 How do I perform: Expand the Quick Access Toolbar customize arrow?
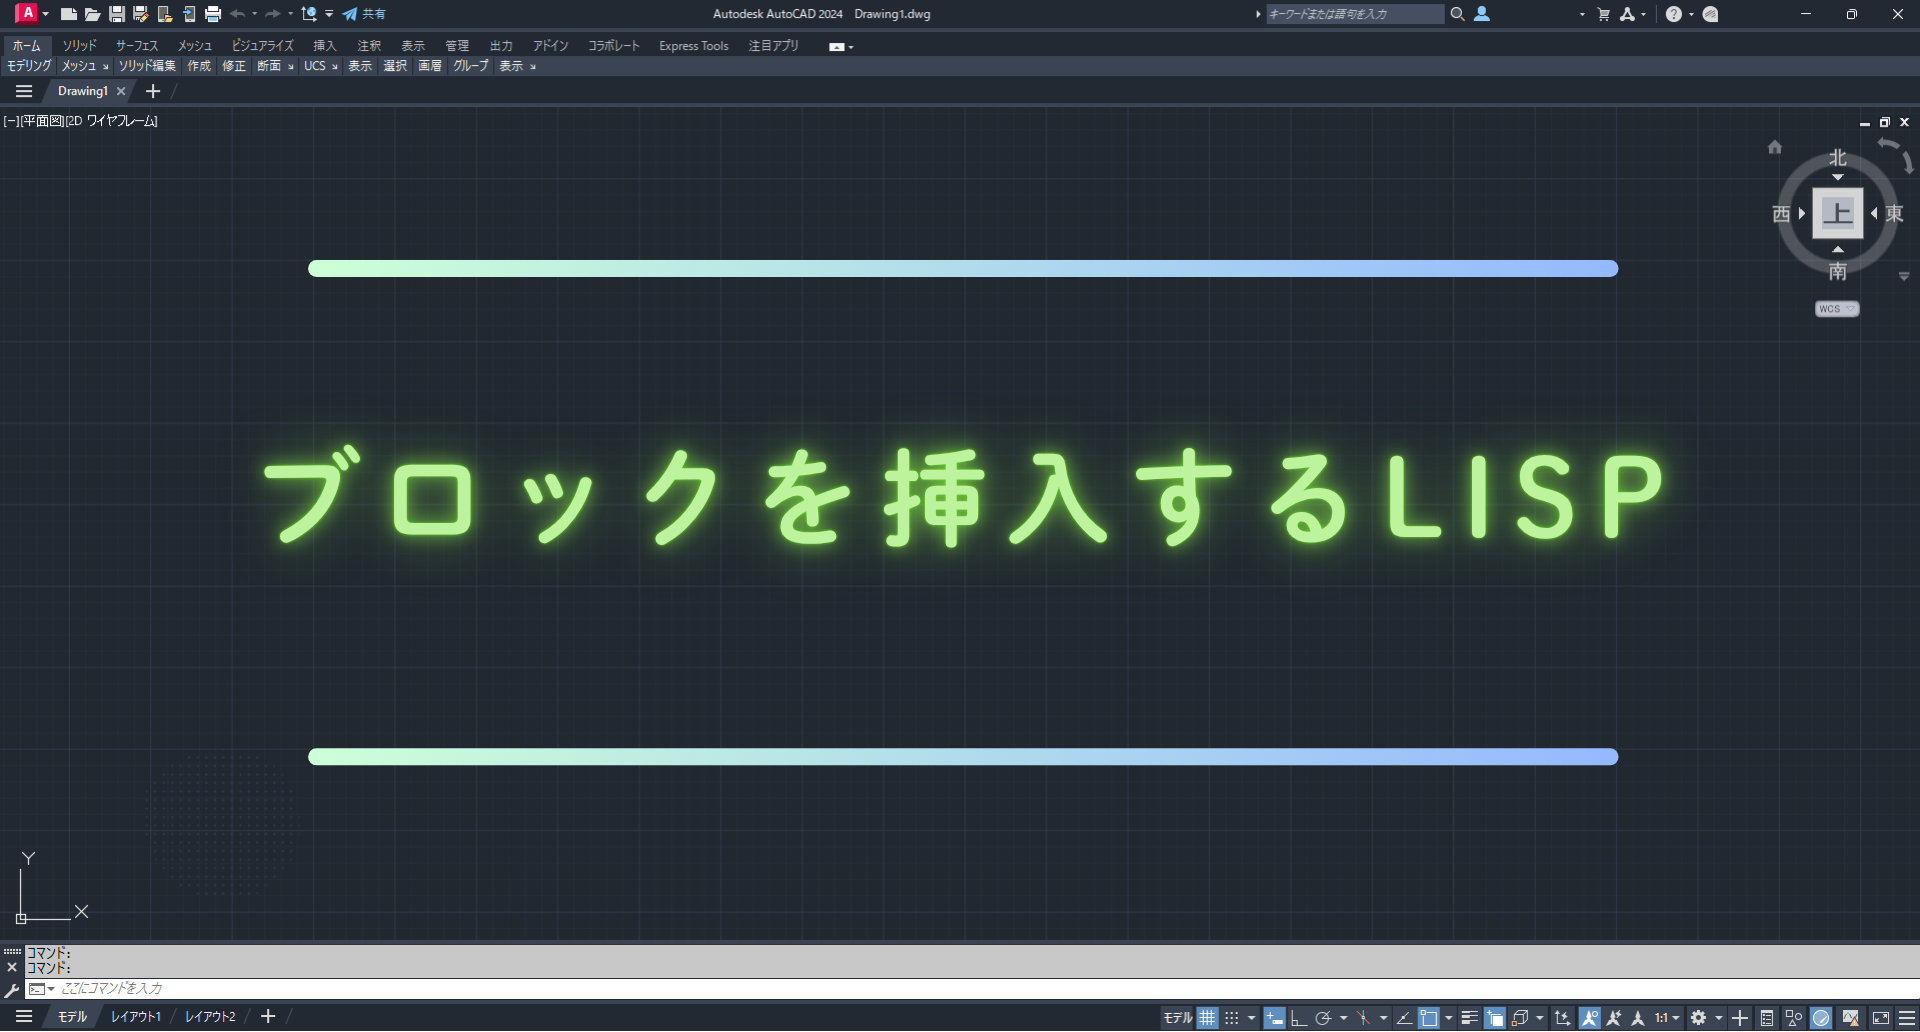click(x=329, y=14)
